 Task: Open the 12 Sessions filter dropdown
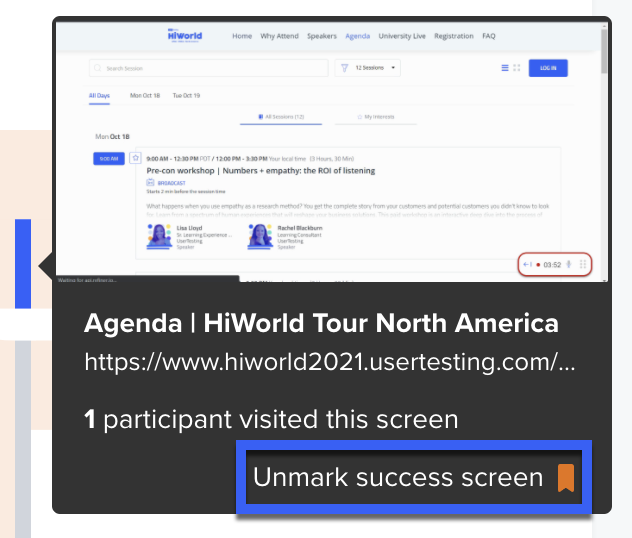(368, 68)
